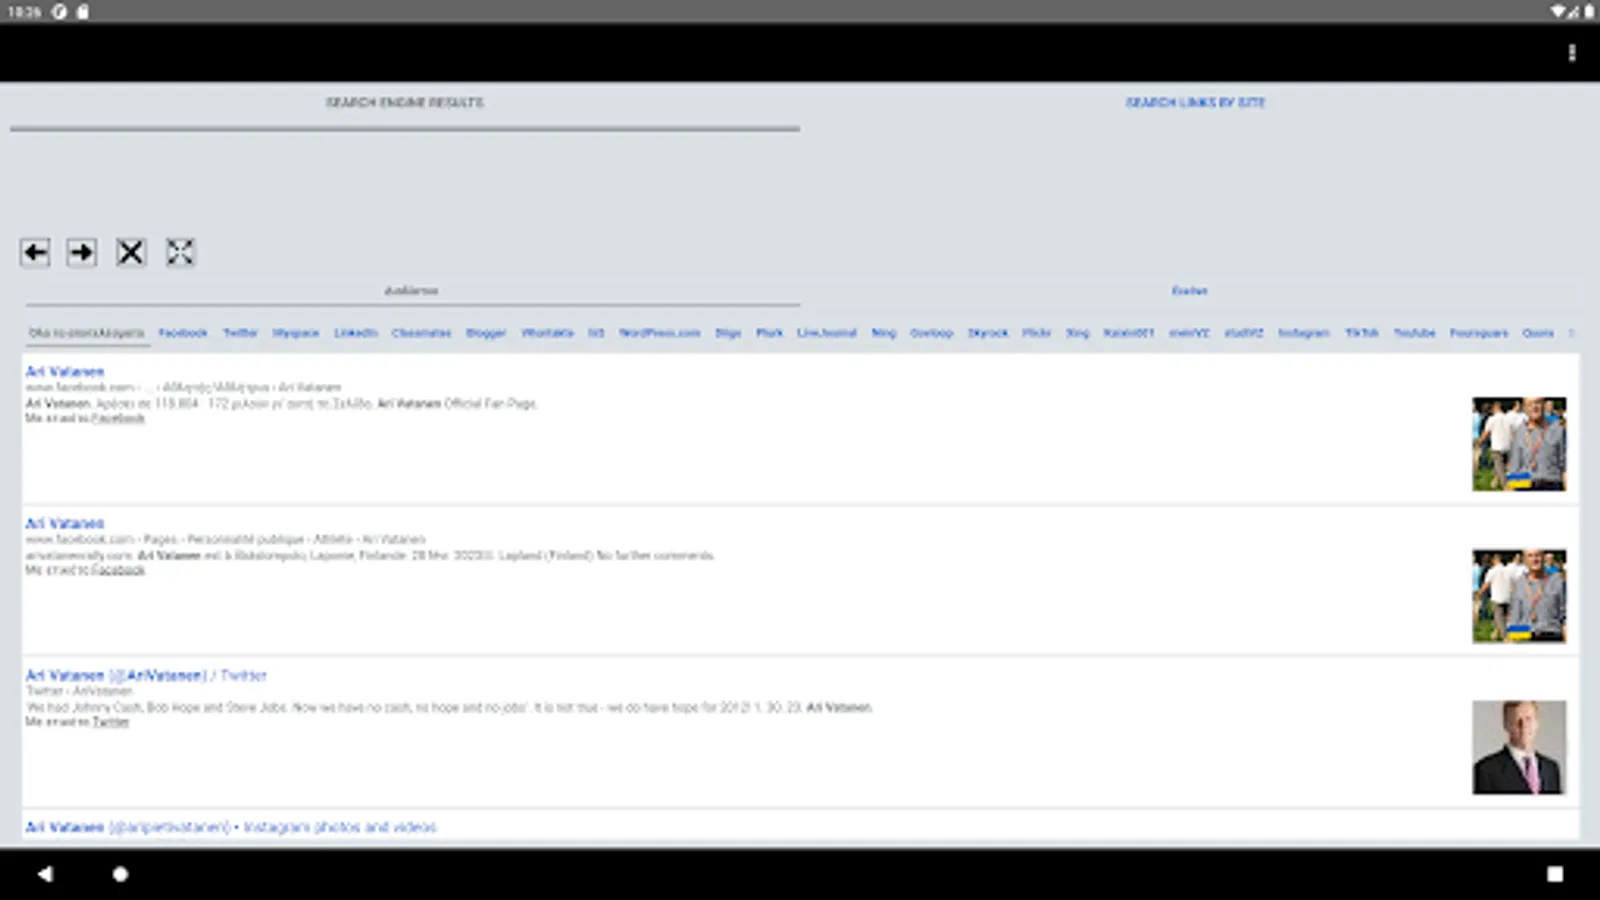Tap the Android home circle button

[x=120, y=874]
